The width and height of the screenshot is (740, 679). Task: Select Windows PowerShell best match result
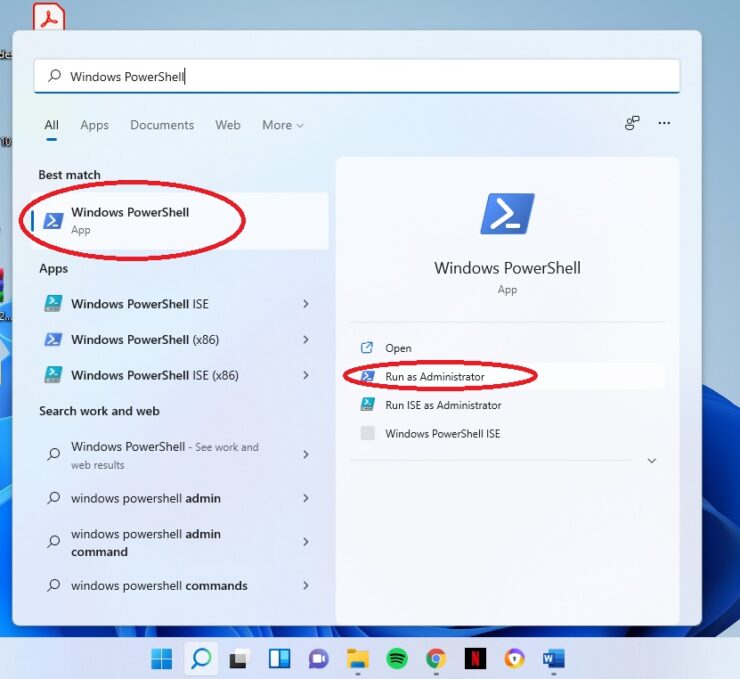[179, 220]
